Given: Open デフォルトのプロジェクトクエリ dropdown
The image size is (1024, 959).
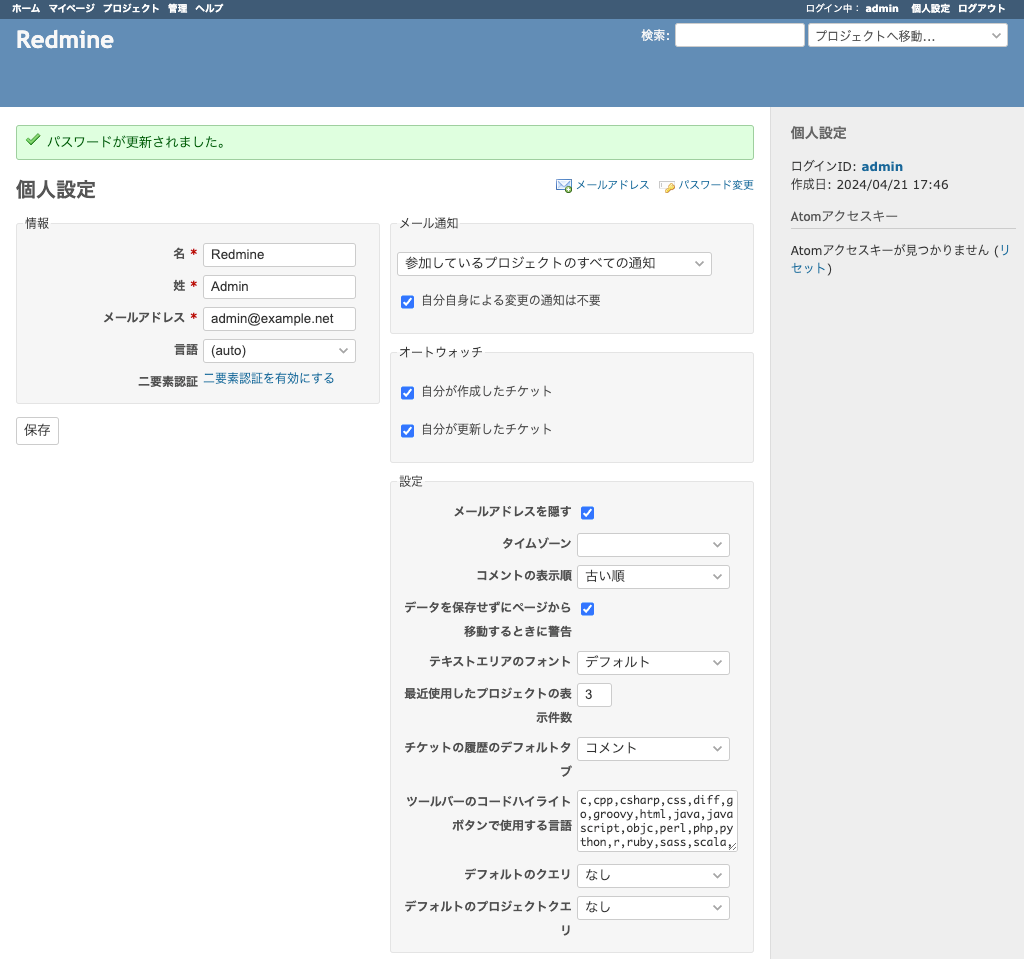Looking at the screenshot, I should click(653, 908).
